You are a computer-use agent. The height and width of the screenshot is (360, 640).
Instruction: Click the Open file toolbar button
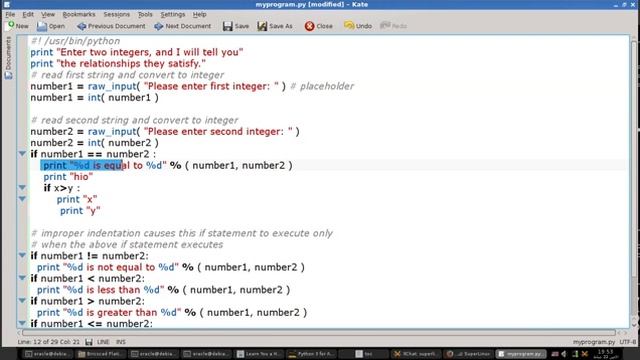tap(51, 26)
